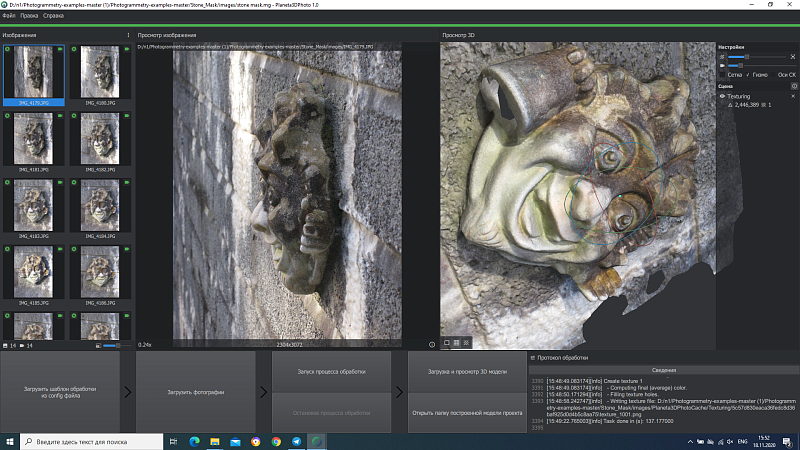Select point cloud mode in 3D viewer
Viewport: 800px width, 450px height.
point(466,343)
